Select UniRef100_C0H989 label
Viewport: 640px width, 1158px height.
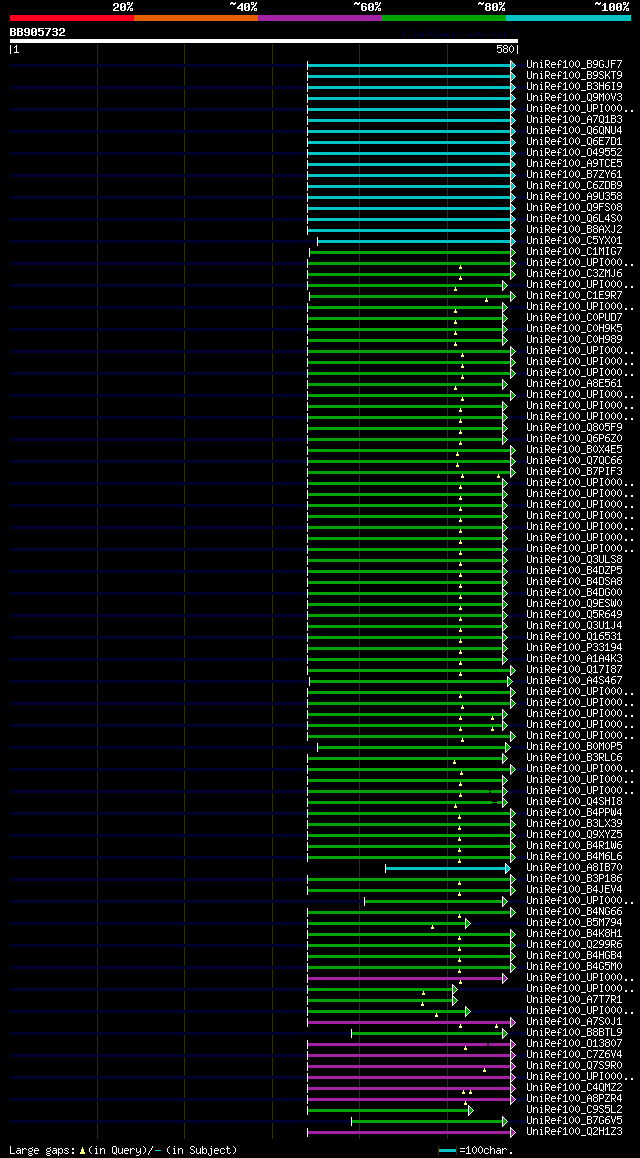pos(574,339)
